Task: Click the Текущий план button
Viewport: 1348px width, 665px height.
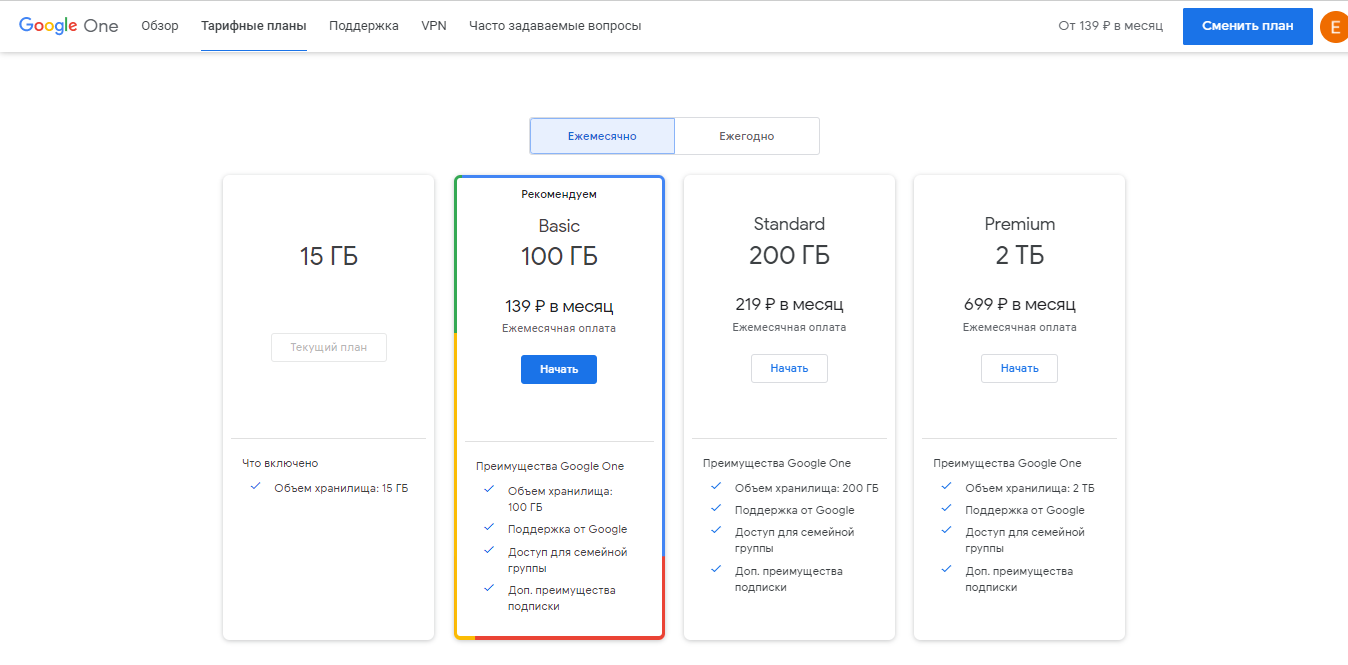Action: 329,348
